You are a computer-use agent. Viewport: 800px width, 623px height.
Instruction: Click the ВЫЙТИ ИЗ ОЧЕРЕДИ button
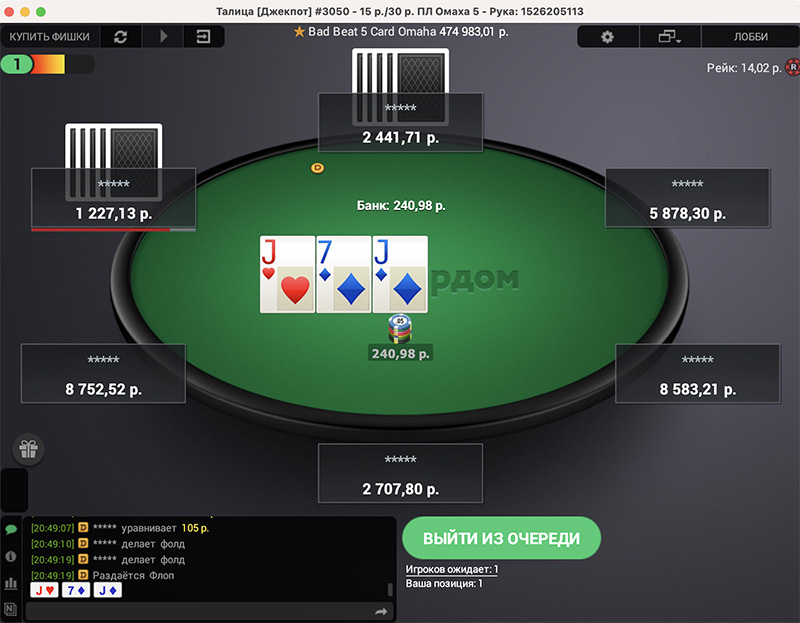[501, 538]
